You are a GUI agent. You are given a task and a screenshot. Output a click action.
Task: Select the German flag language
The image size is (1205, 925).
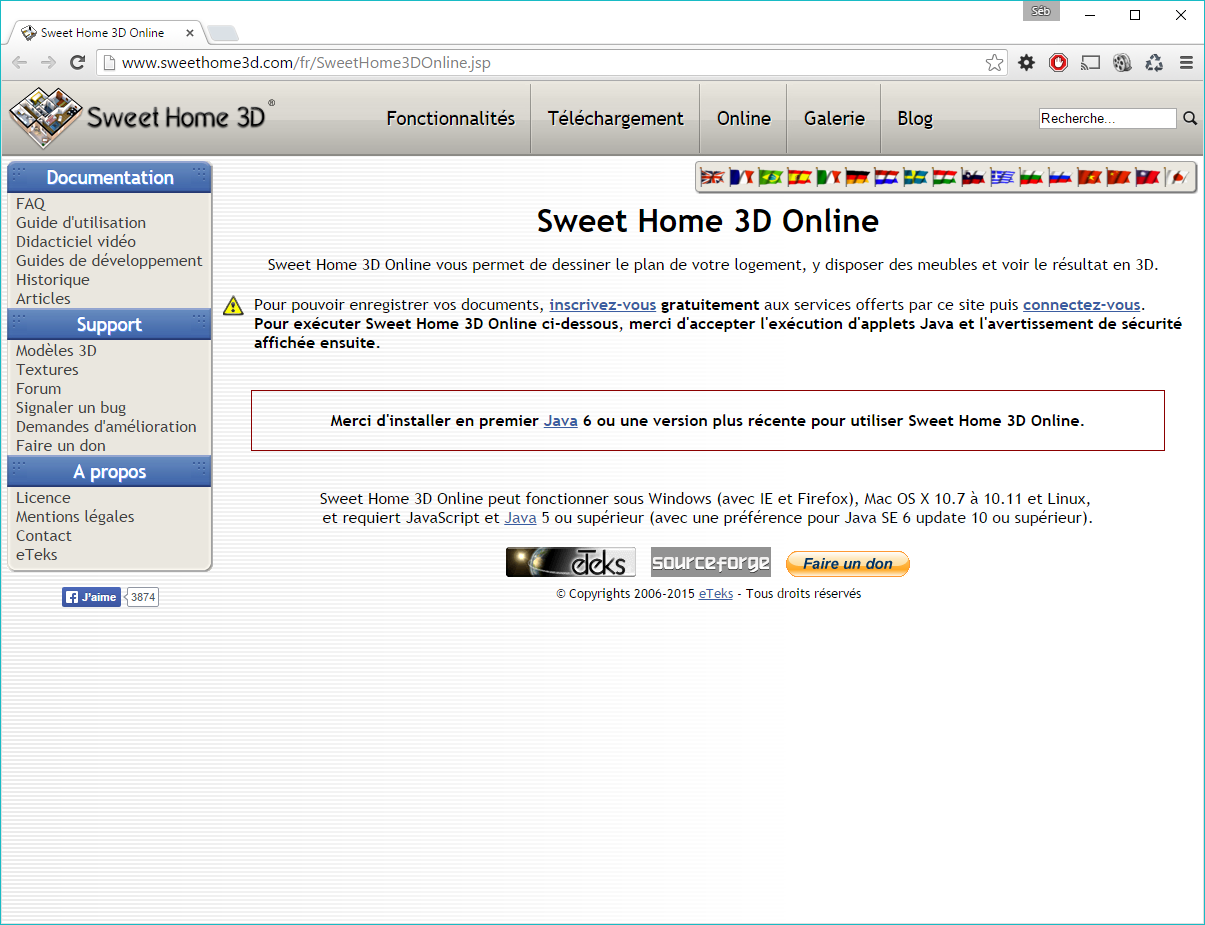click(857, 177)
